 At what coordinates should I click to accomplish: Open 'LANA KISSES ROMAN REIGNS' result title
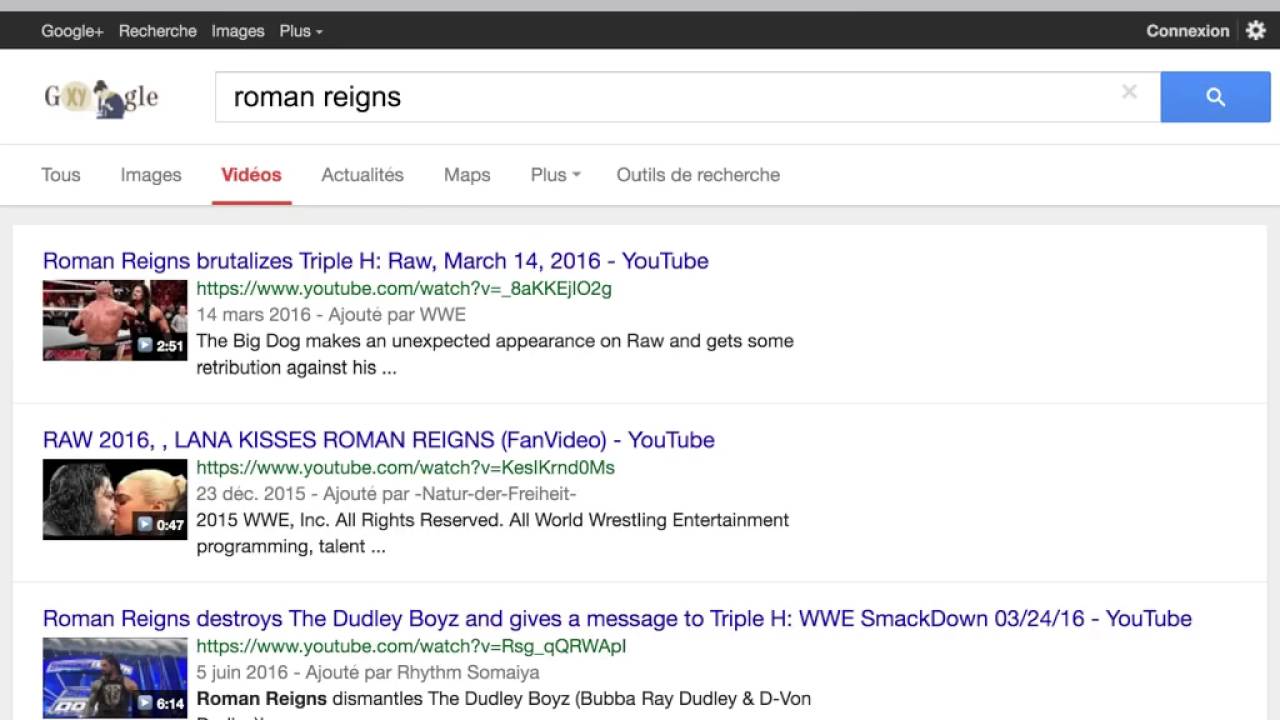click(x=379, y=440)
